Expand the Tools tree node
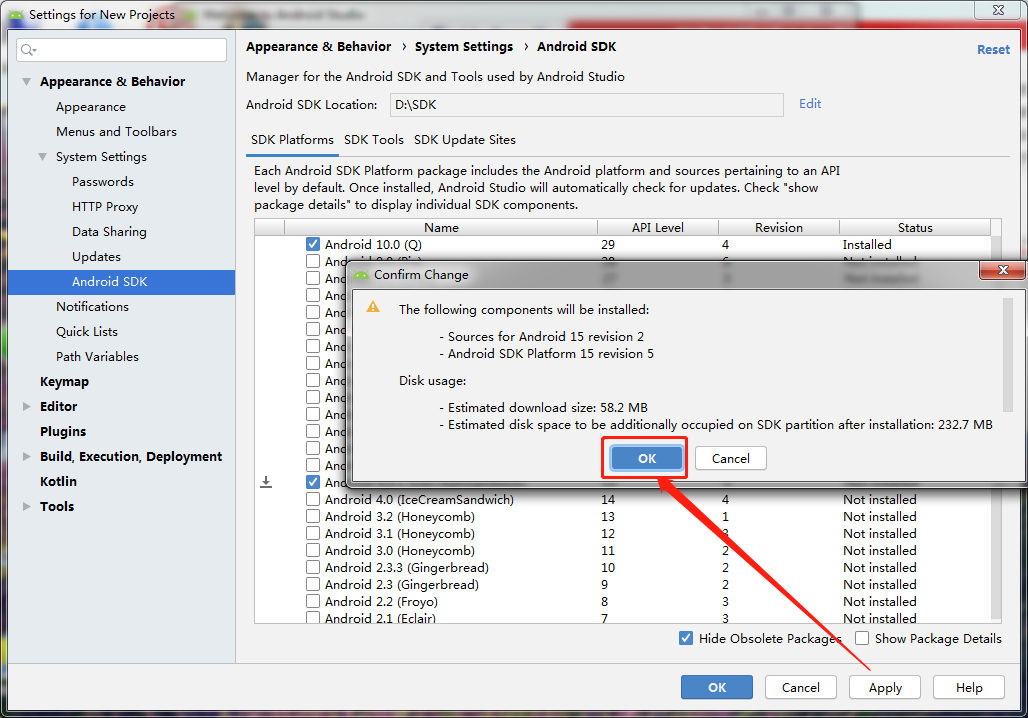 (x=26, y=506)
